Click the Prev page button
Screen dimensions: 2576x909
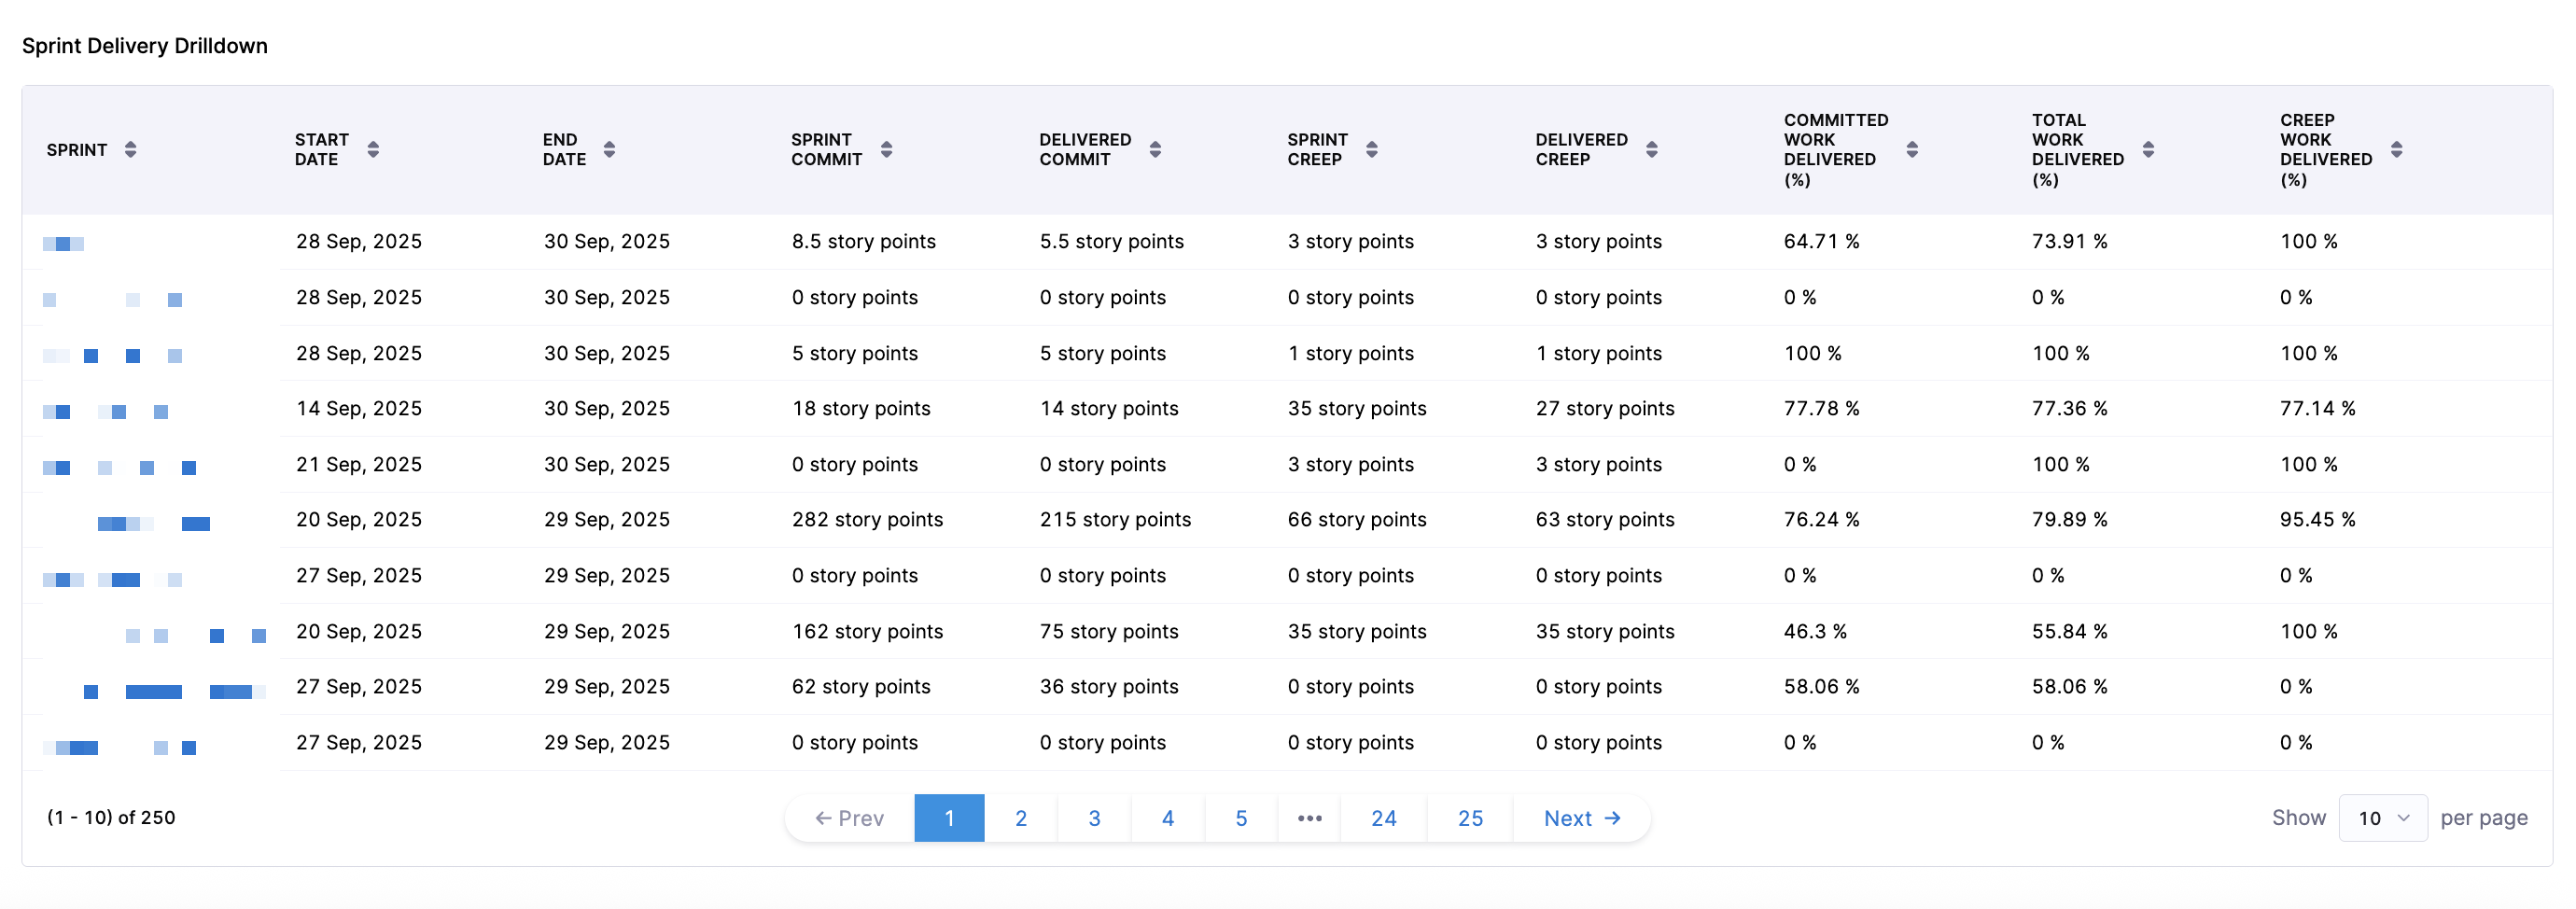tap(849, 818)
